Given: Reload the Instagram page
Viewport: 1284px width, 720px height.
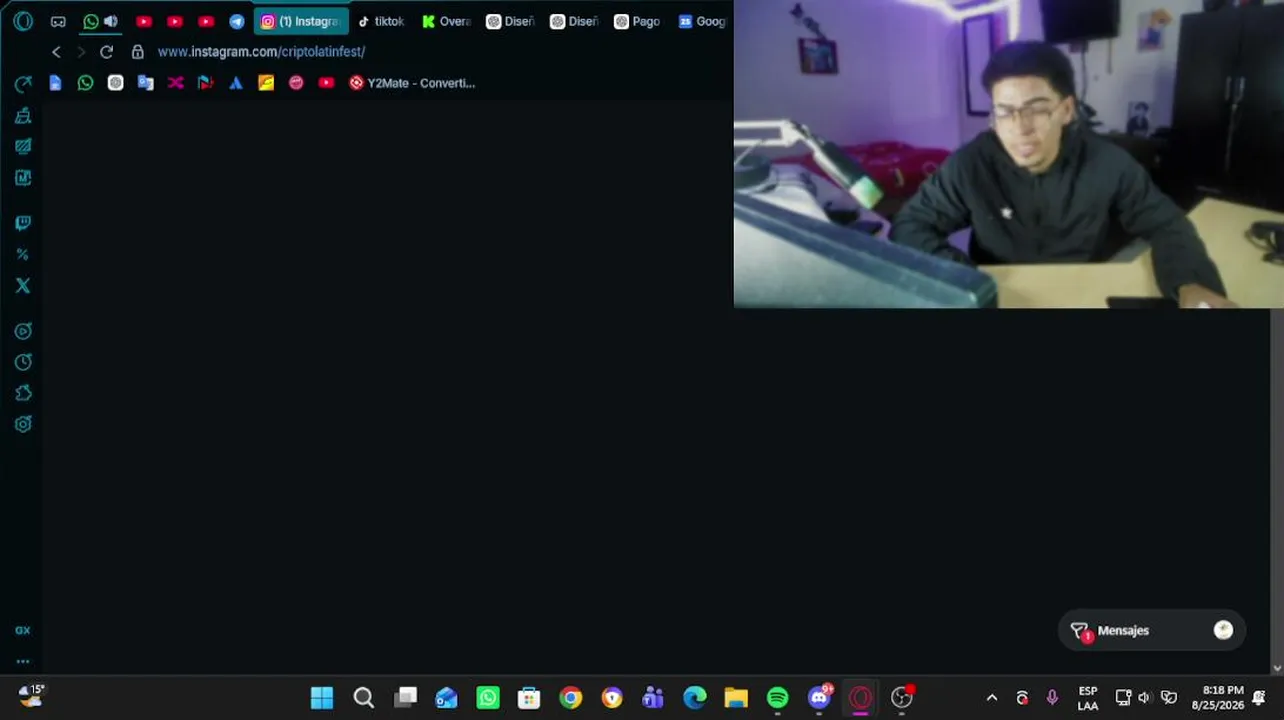Looking at the screenshot, I should 107,52.
